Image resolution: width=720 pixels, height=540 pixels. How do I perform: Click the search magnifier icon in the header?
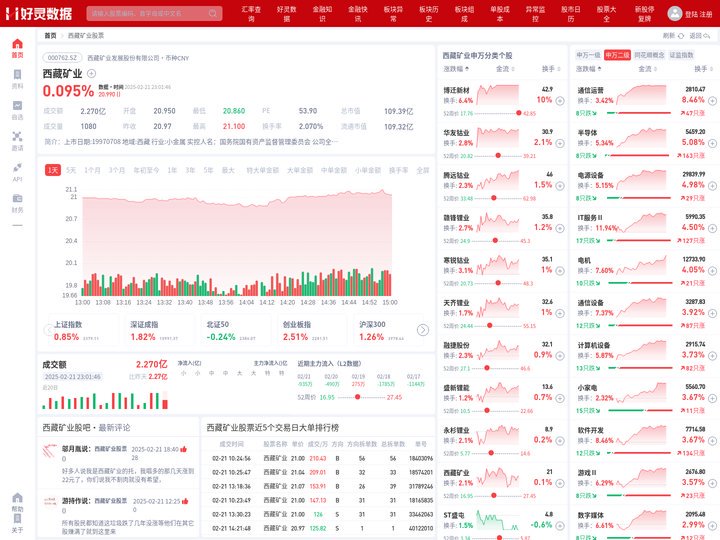[213, 13]
